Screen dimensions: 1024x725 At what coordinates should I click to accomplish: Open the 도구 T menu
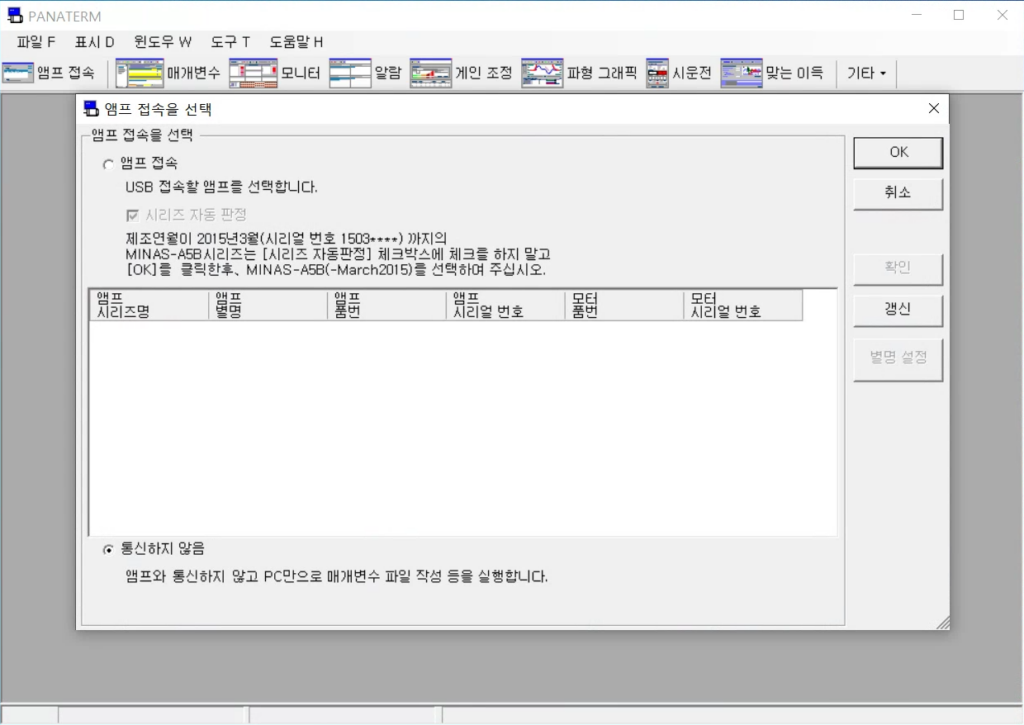click(230, 42)
